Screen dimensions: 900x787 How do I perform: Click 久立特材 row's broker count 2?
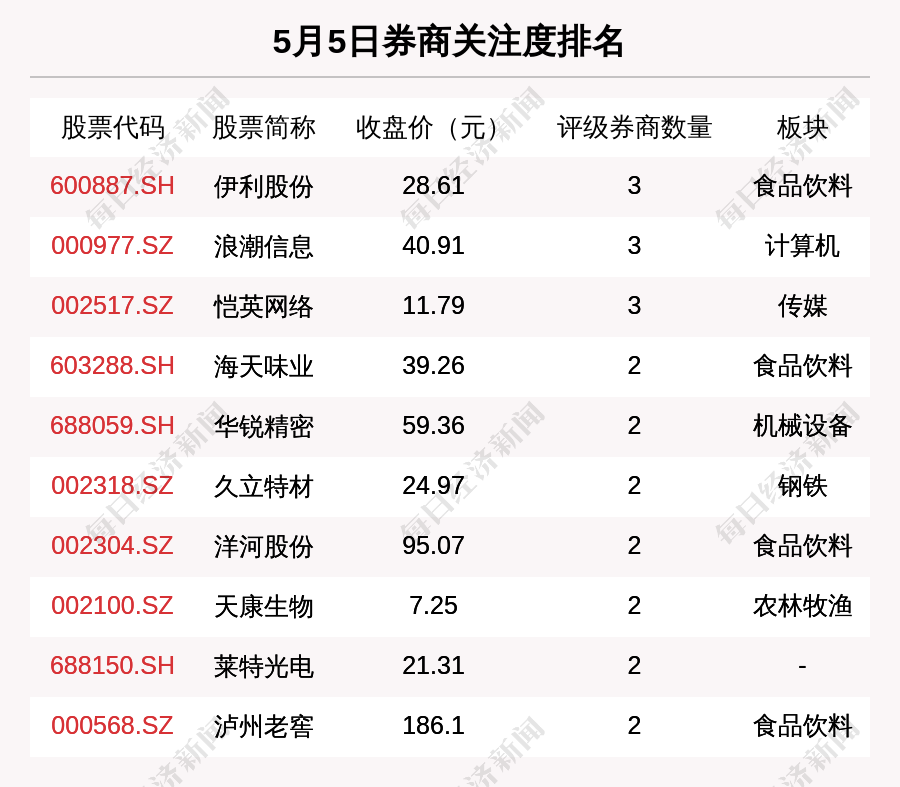tap(634, 486)
